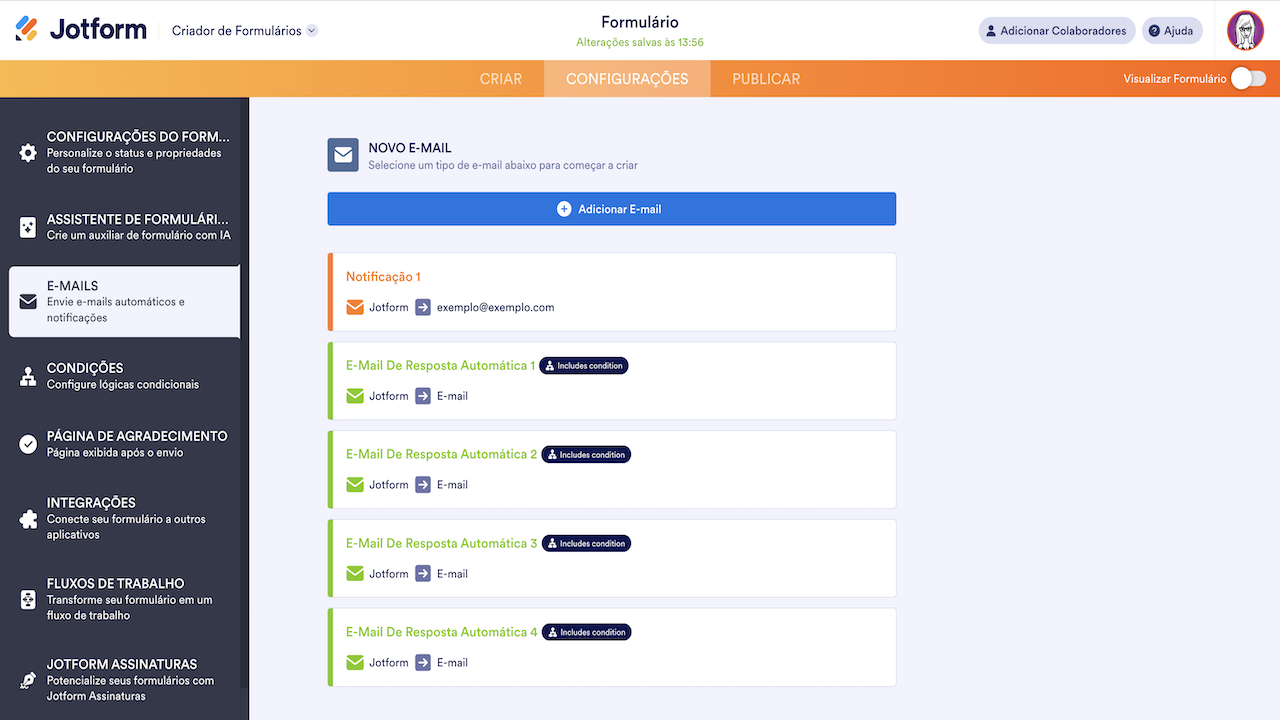
Task: Click the Includes condition badge on Automática 1
Action: (x=584, y=366)
